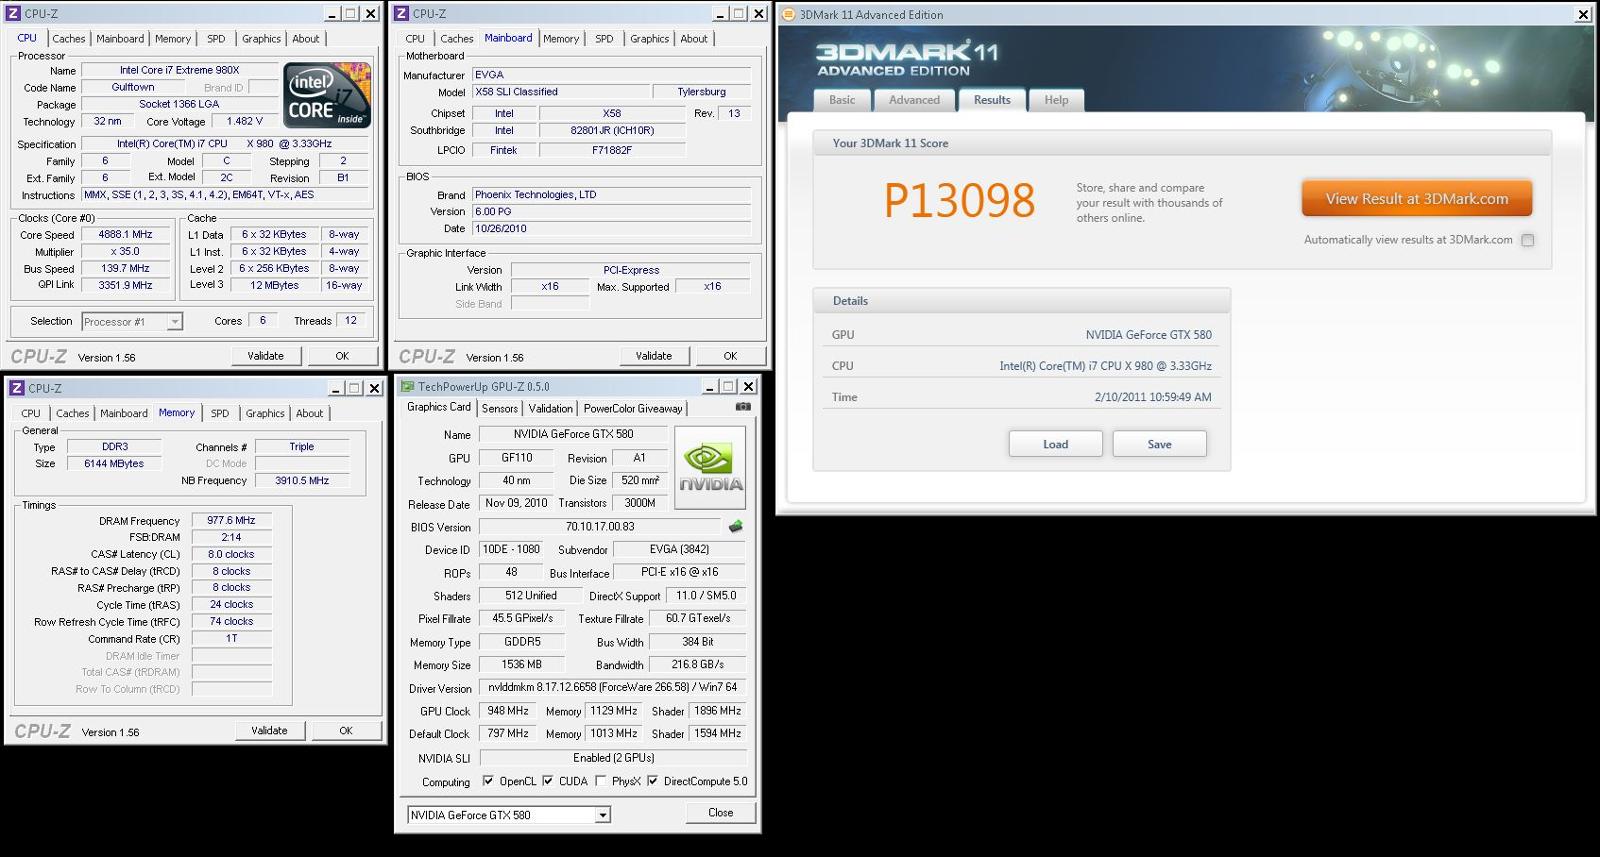Switch to Basic tab in 3DMark 11
The height and width of the screenshot is (857, 1600).
[842, 100]
